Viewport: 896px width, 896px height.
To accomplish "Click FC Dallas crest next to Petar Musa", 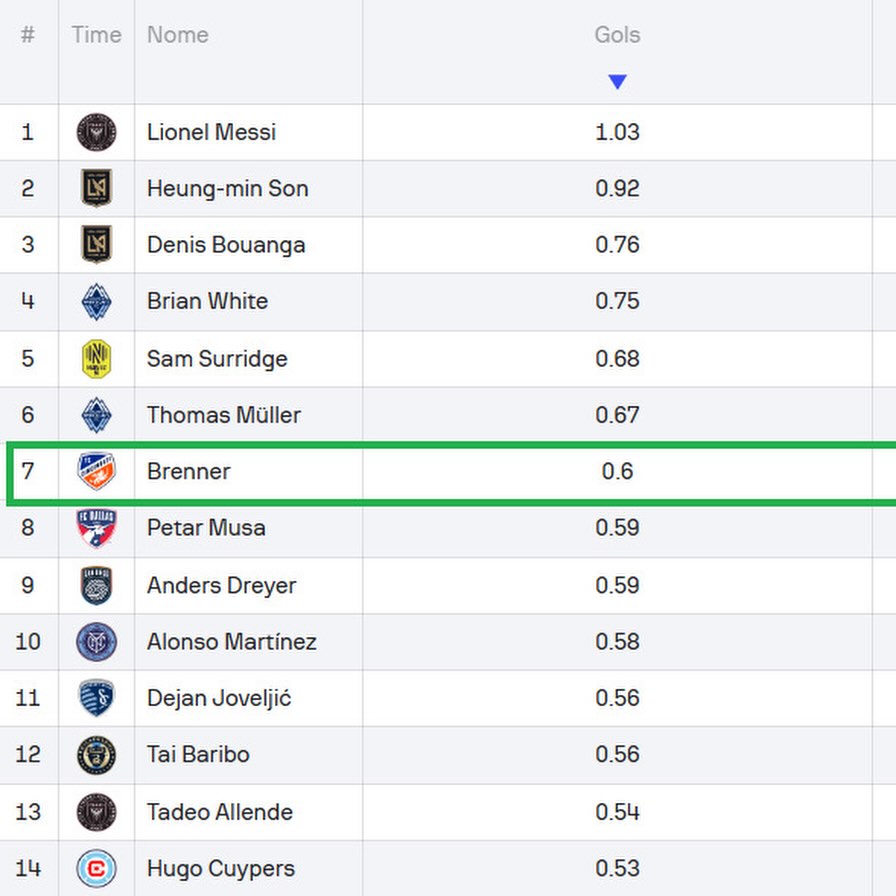I will point(96,528).
